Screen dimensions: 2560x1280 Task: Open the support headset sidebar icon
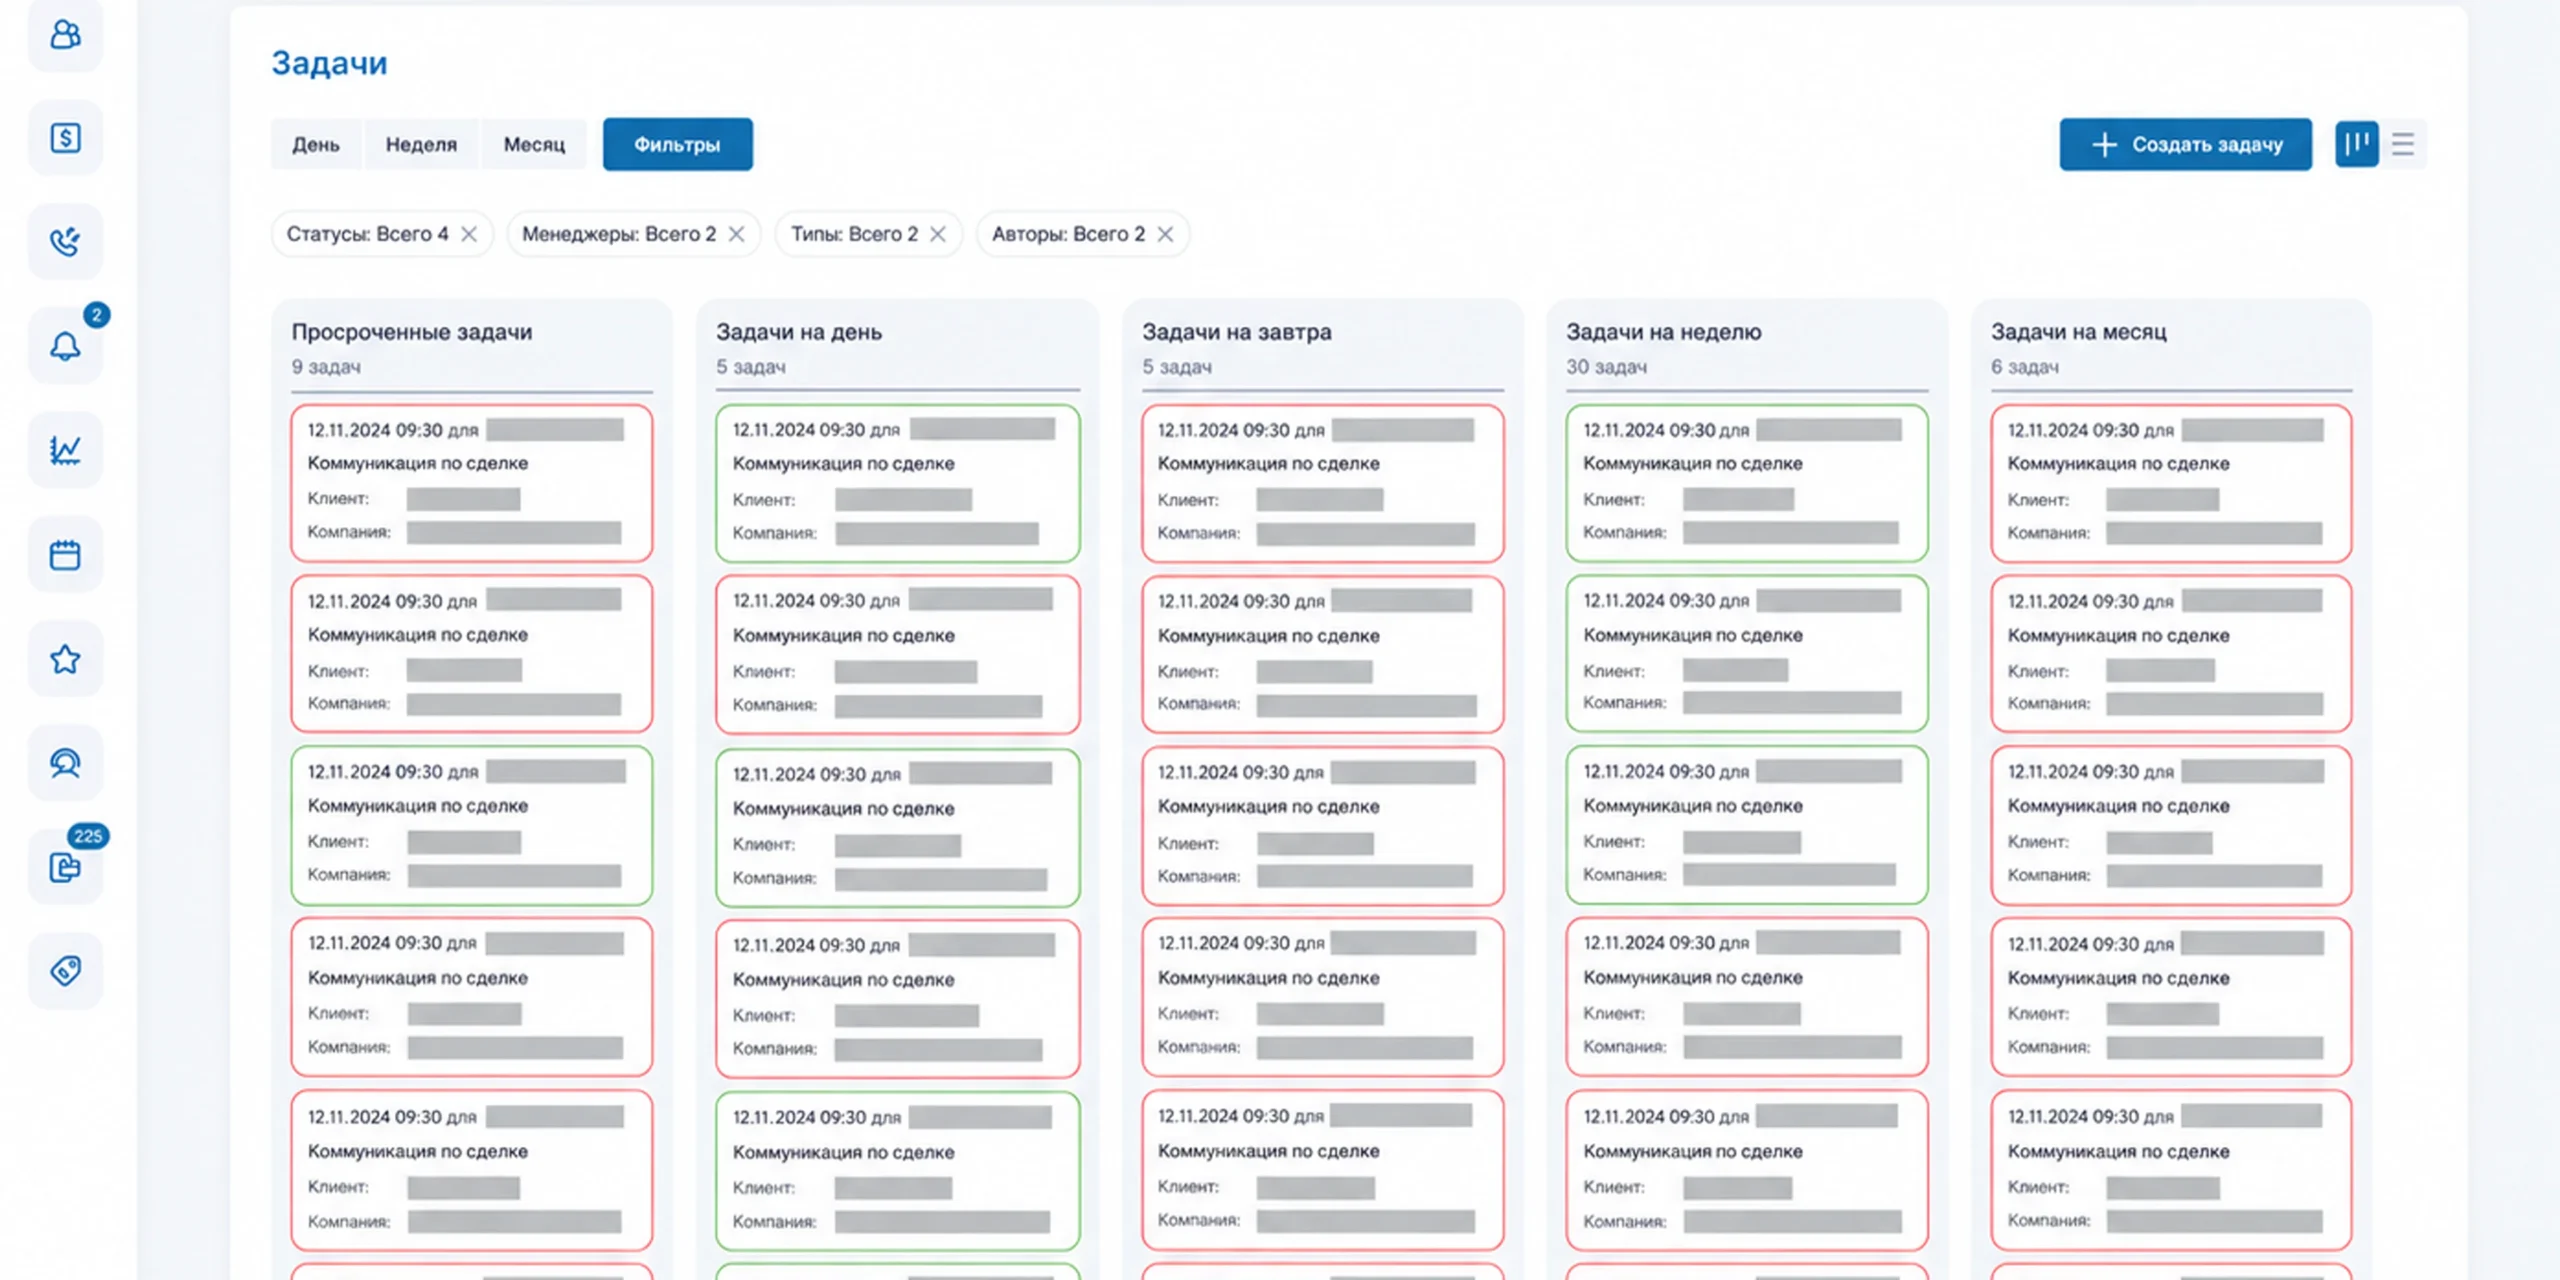65,763
